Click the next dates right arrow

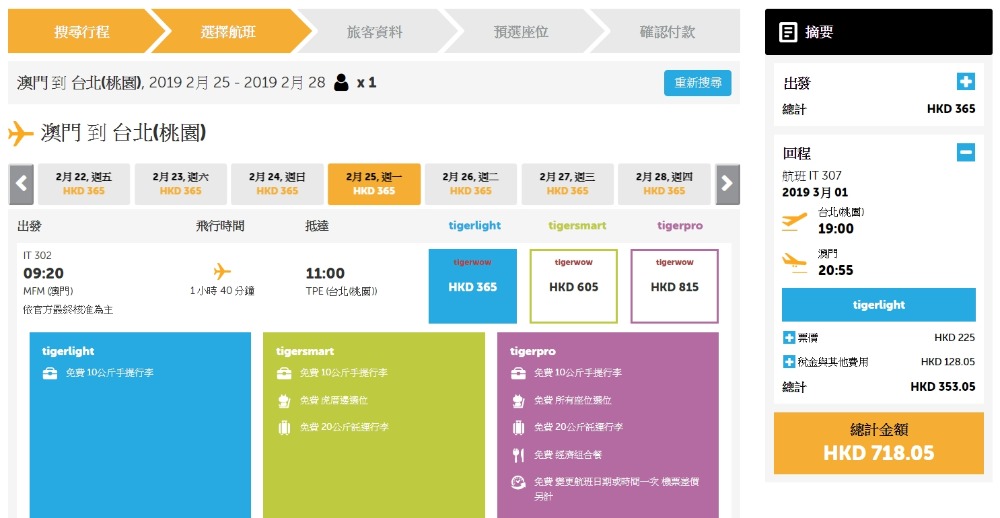[727, 184]
